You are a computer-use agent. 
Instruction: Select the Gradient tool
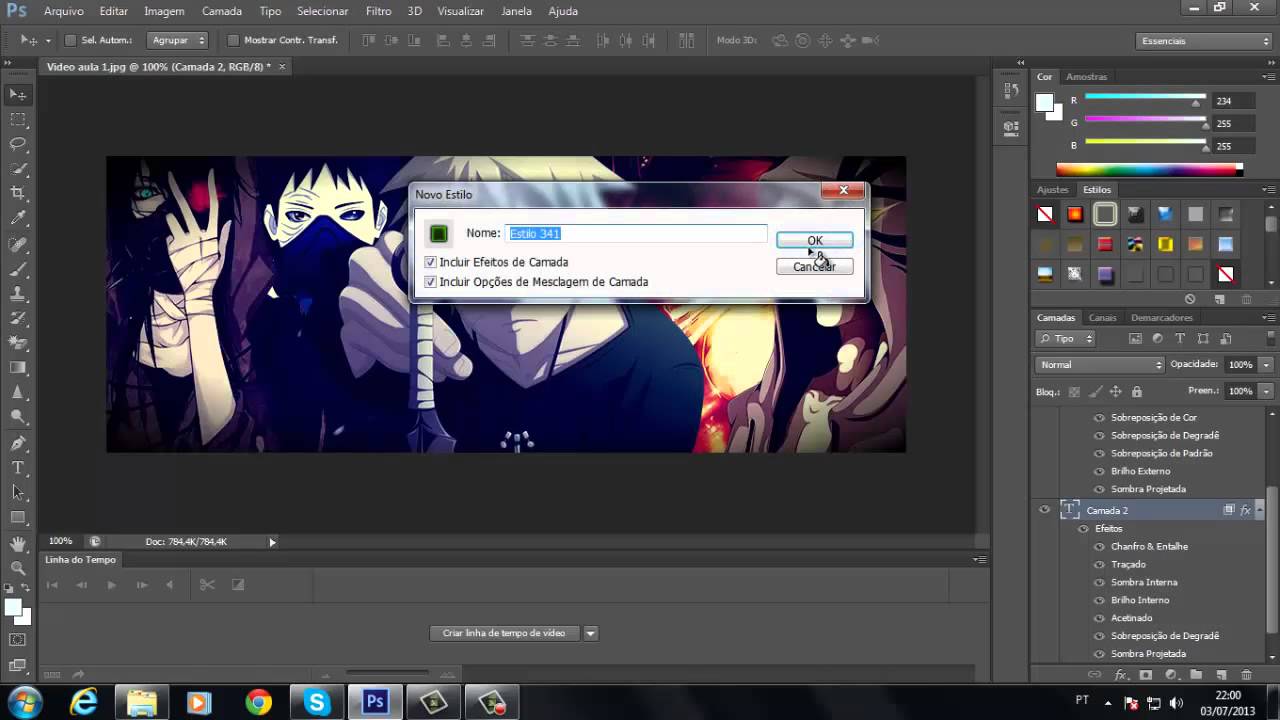(18, 368)
